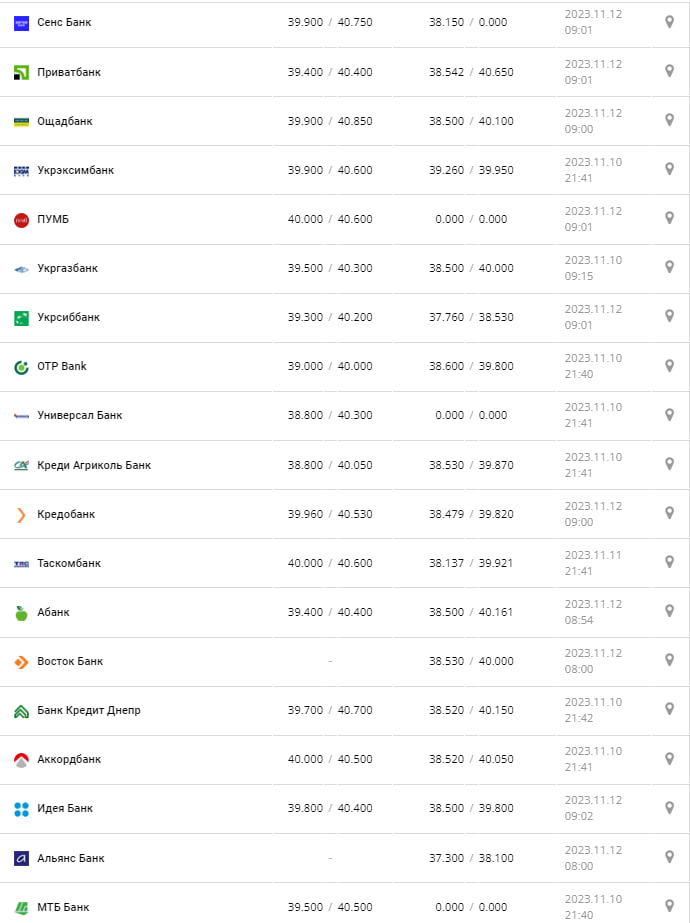Open map location pin for Сенс Банк

pos(670,21)
